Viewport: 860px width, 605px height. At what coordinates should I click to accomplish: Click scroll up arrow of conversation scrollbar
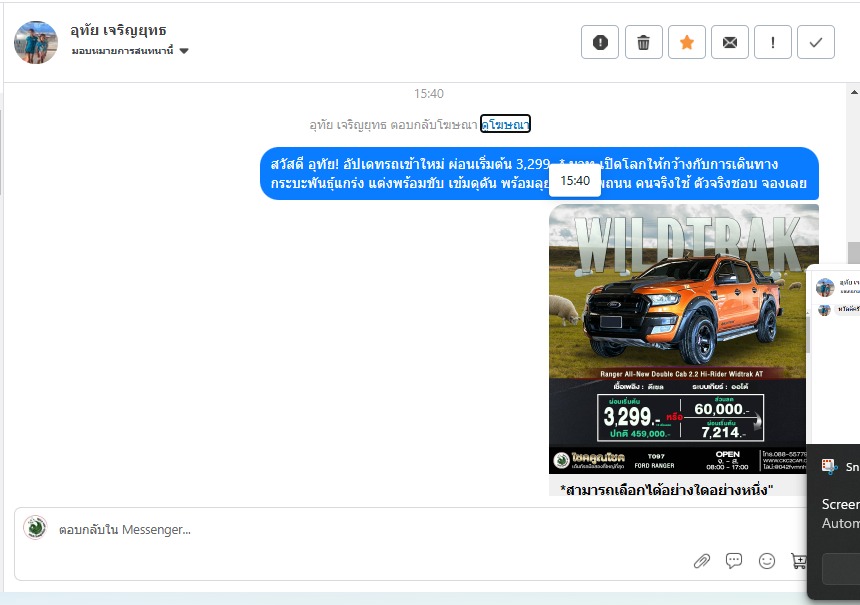coord(854,92)
